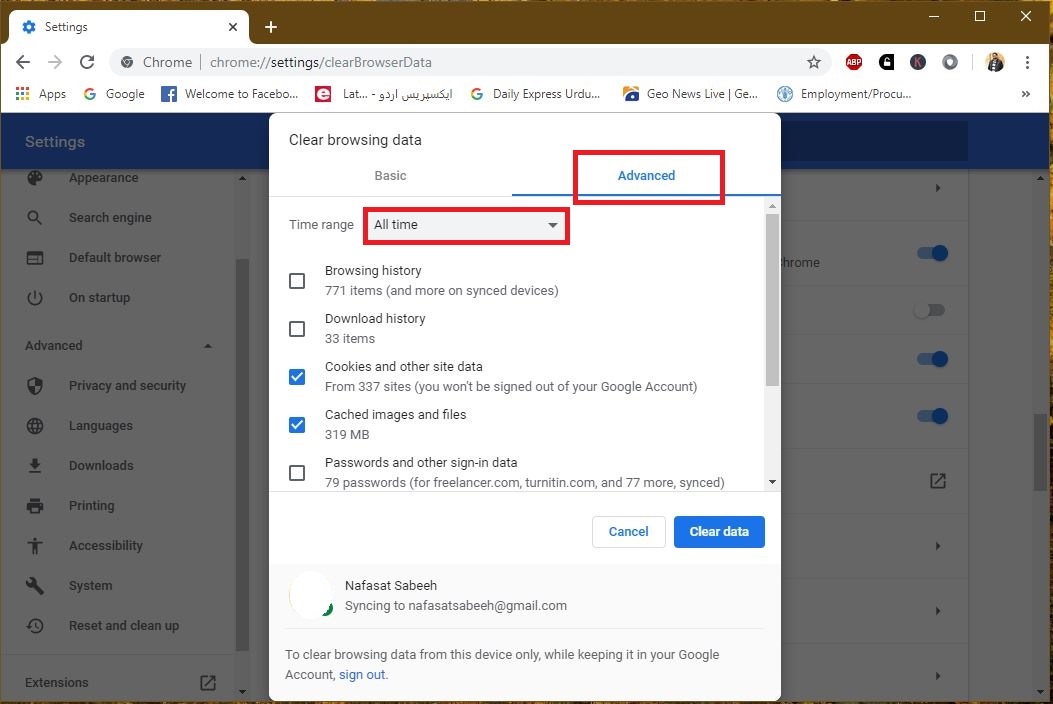Open the Chrome three-dot menu
The image size is (1053, 704).
1027,62
